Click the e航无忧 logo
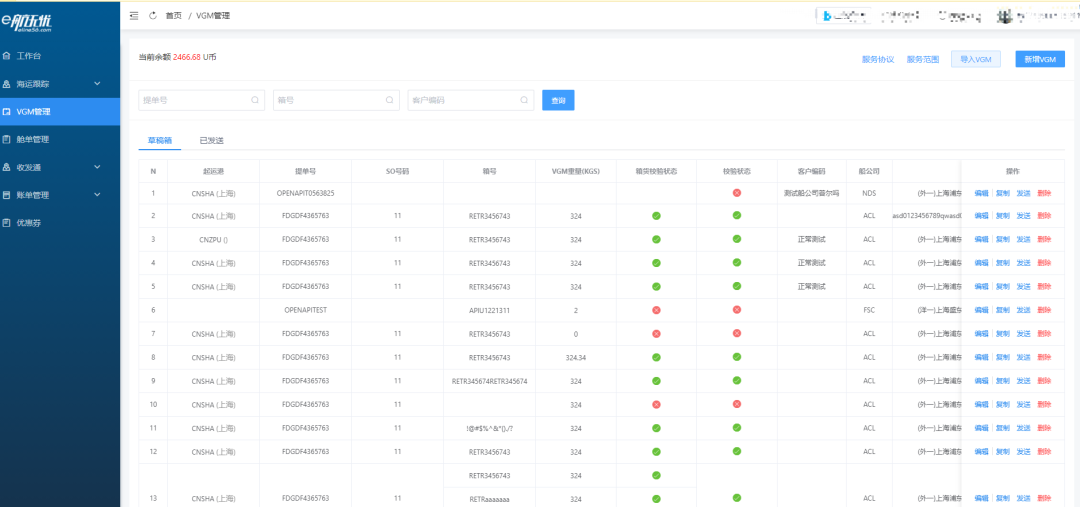The height and width of the screenshot is (507, 1080). pyautogui.click(x=26, y=24)
